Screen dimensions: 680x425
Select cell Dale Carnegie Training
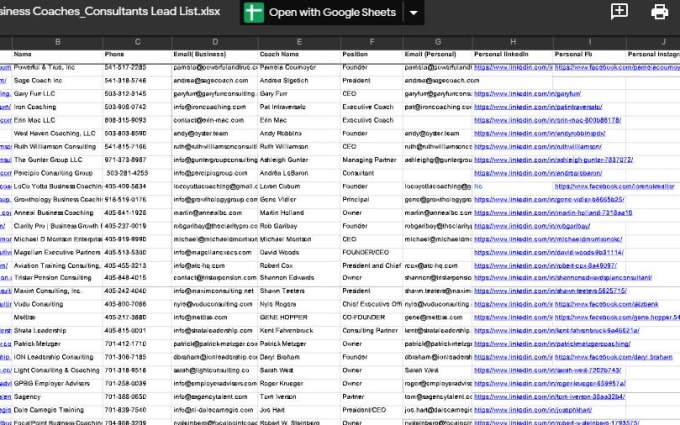(58, 410)
